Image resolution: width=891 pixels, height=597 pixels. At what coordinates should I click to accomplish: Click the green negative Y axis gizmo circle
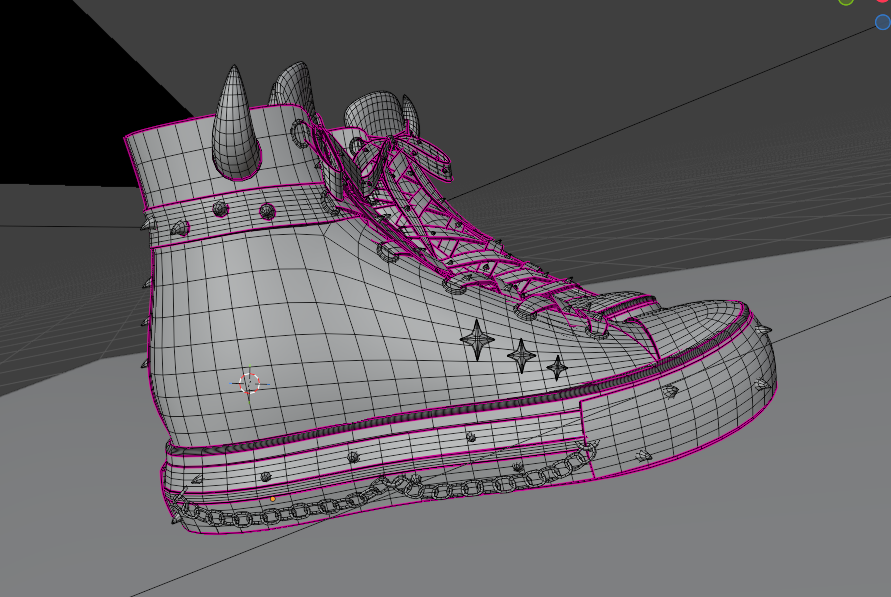(x=846, y=2)
